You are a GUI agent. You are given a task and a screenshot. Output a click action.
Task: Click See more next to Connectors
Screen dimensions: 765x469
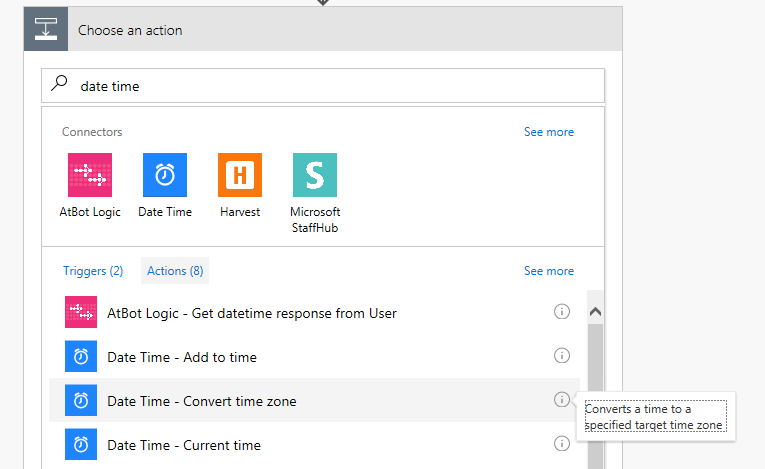[x=549, y=132]
